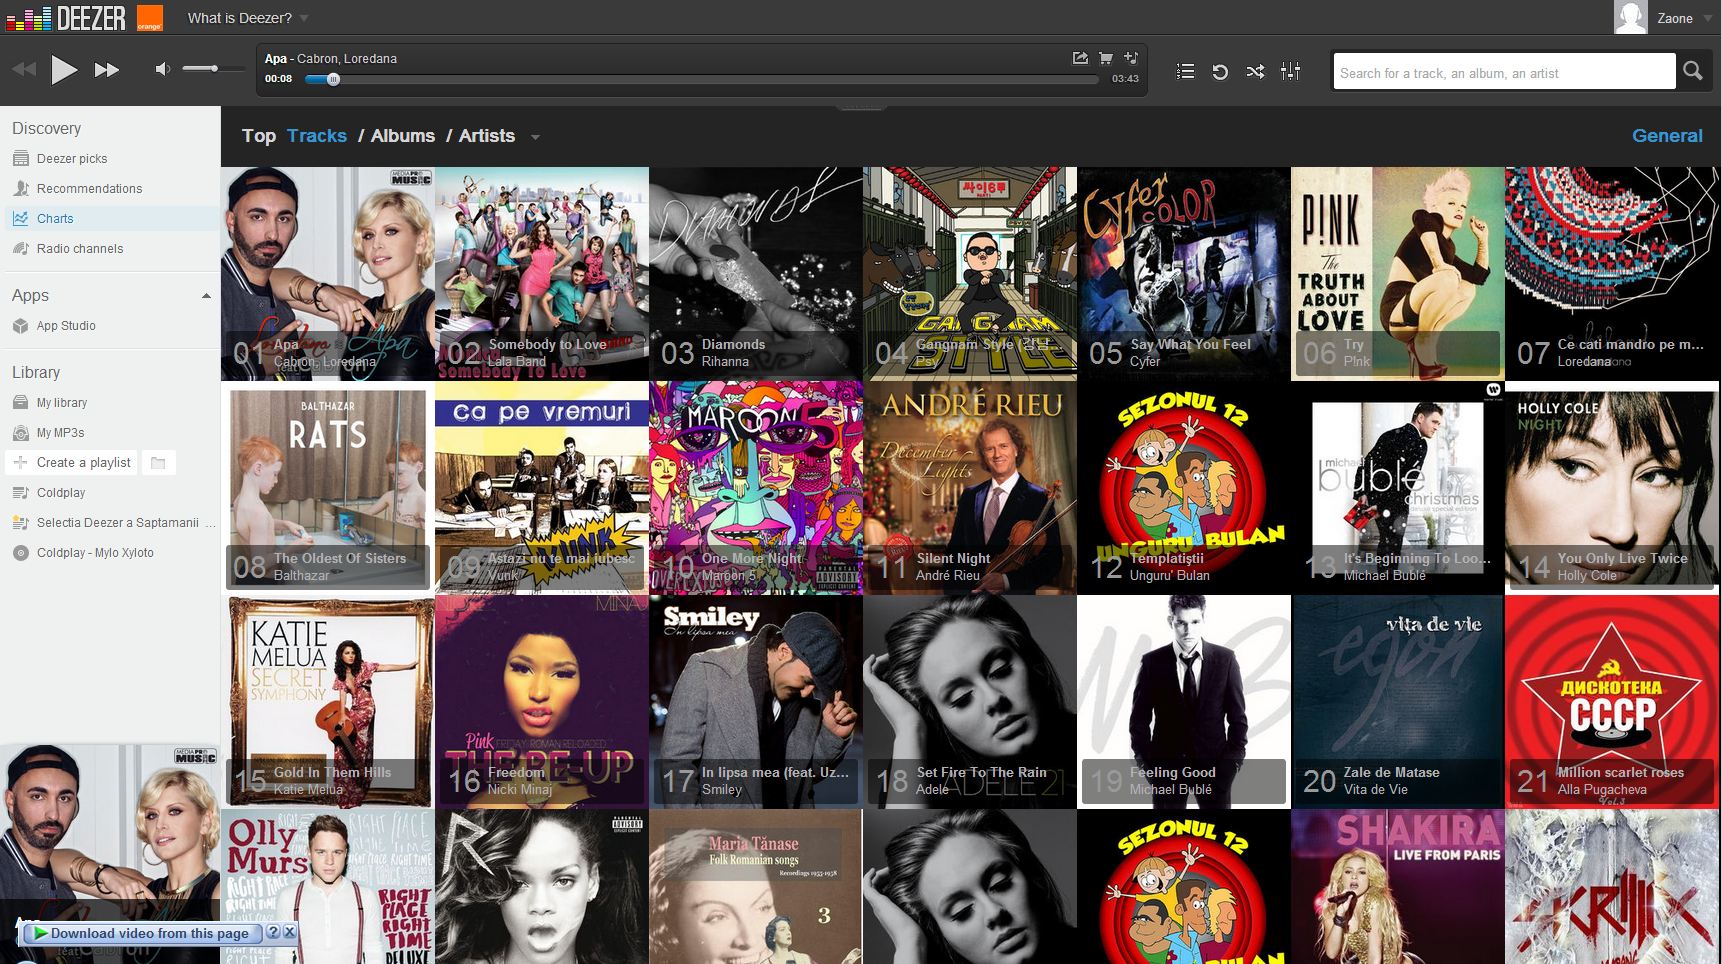Viewport: 1722px width, 964px height.
Task: Toggle repeat mode
Action: (x=1220, y=71)
